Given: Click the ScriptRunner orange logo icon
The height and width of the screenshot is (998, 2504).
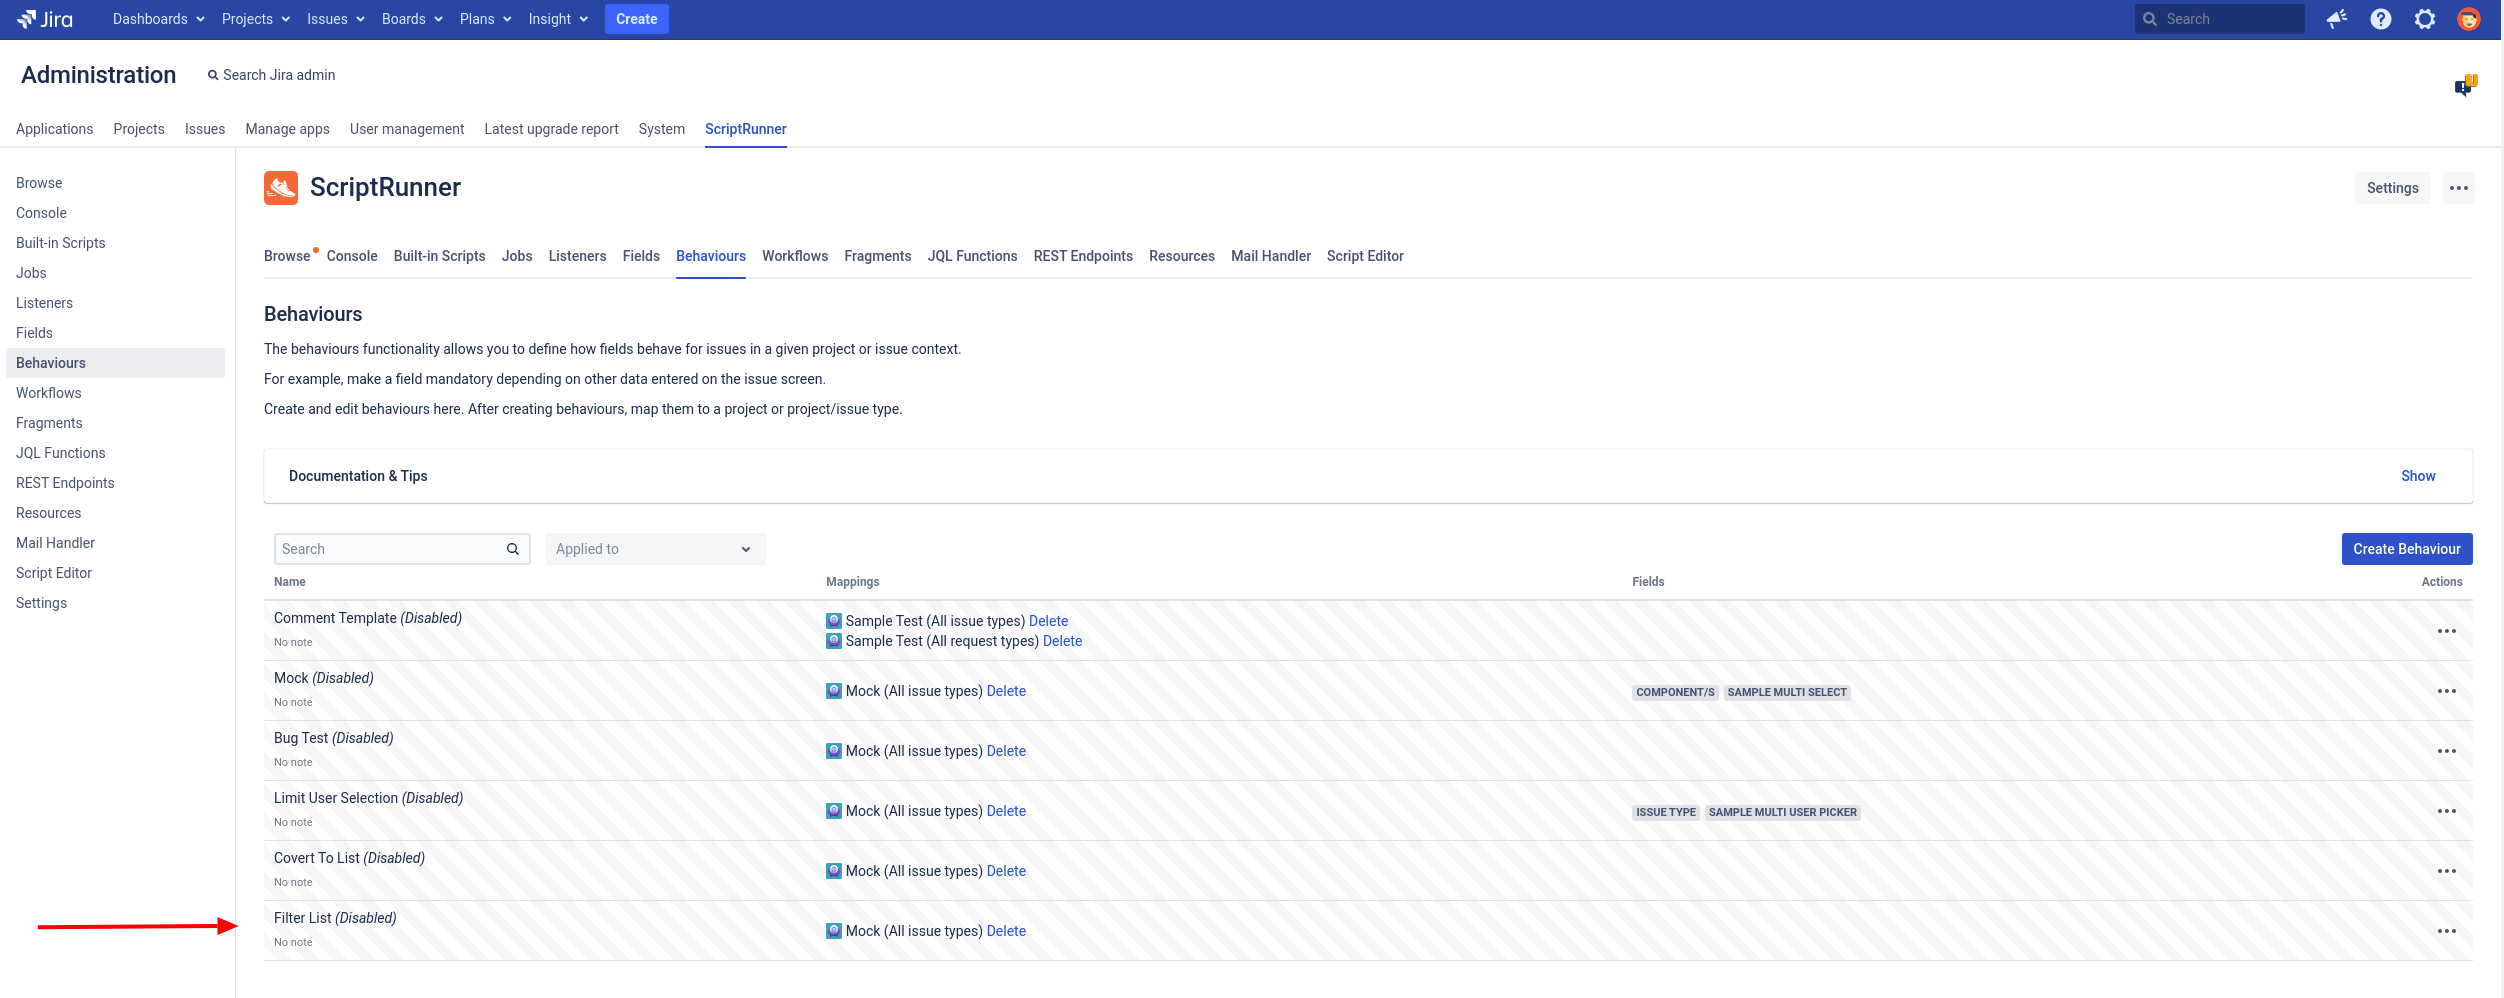Looking at the screenshot, I should [281, 187].
